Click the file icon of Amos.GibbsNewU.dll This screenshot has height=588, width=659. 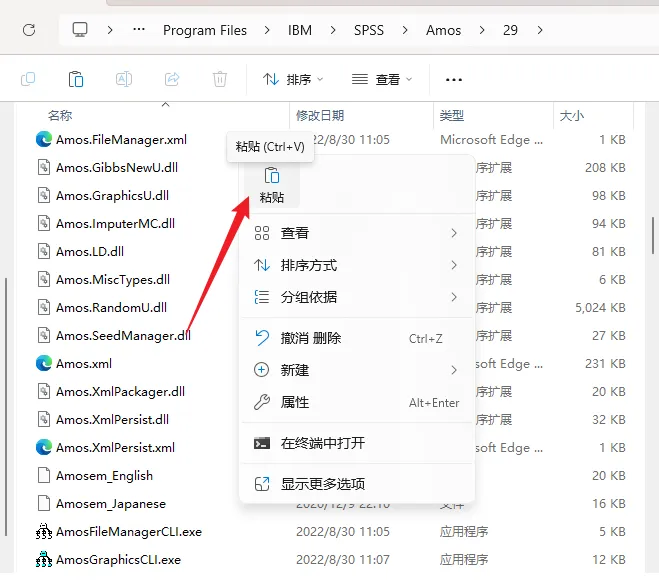pyautogui.click(x=44, y=167)
